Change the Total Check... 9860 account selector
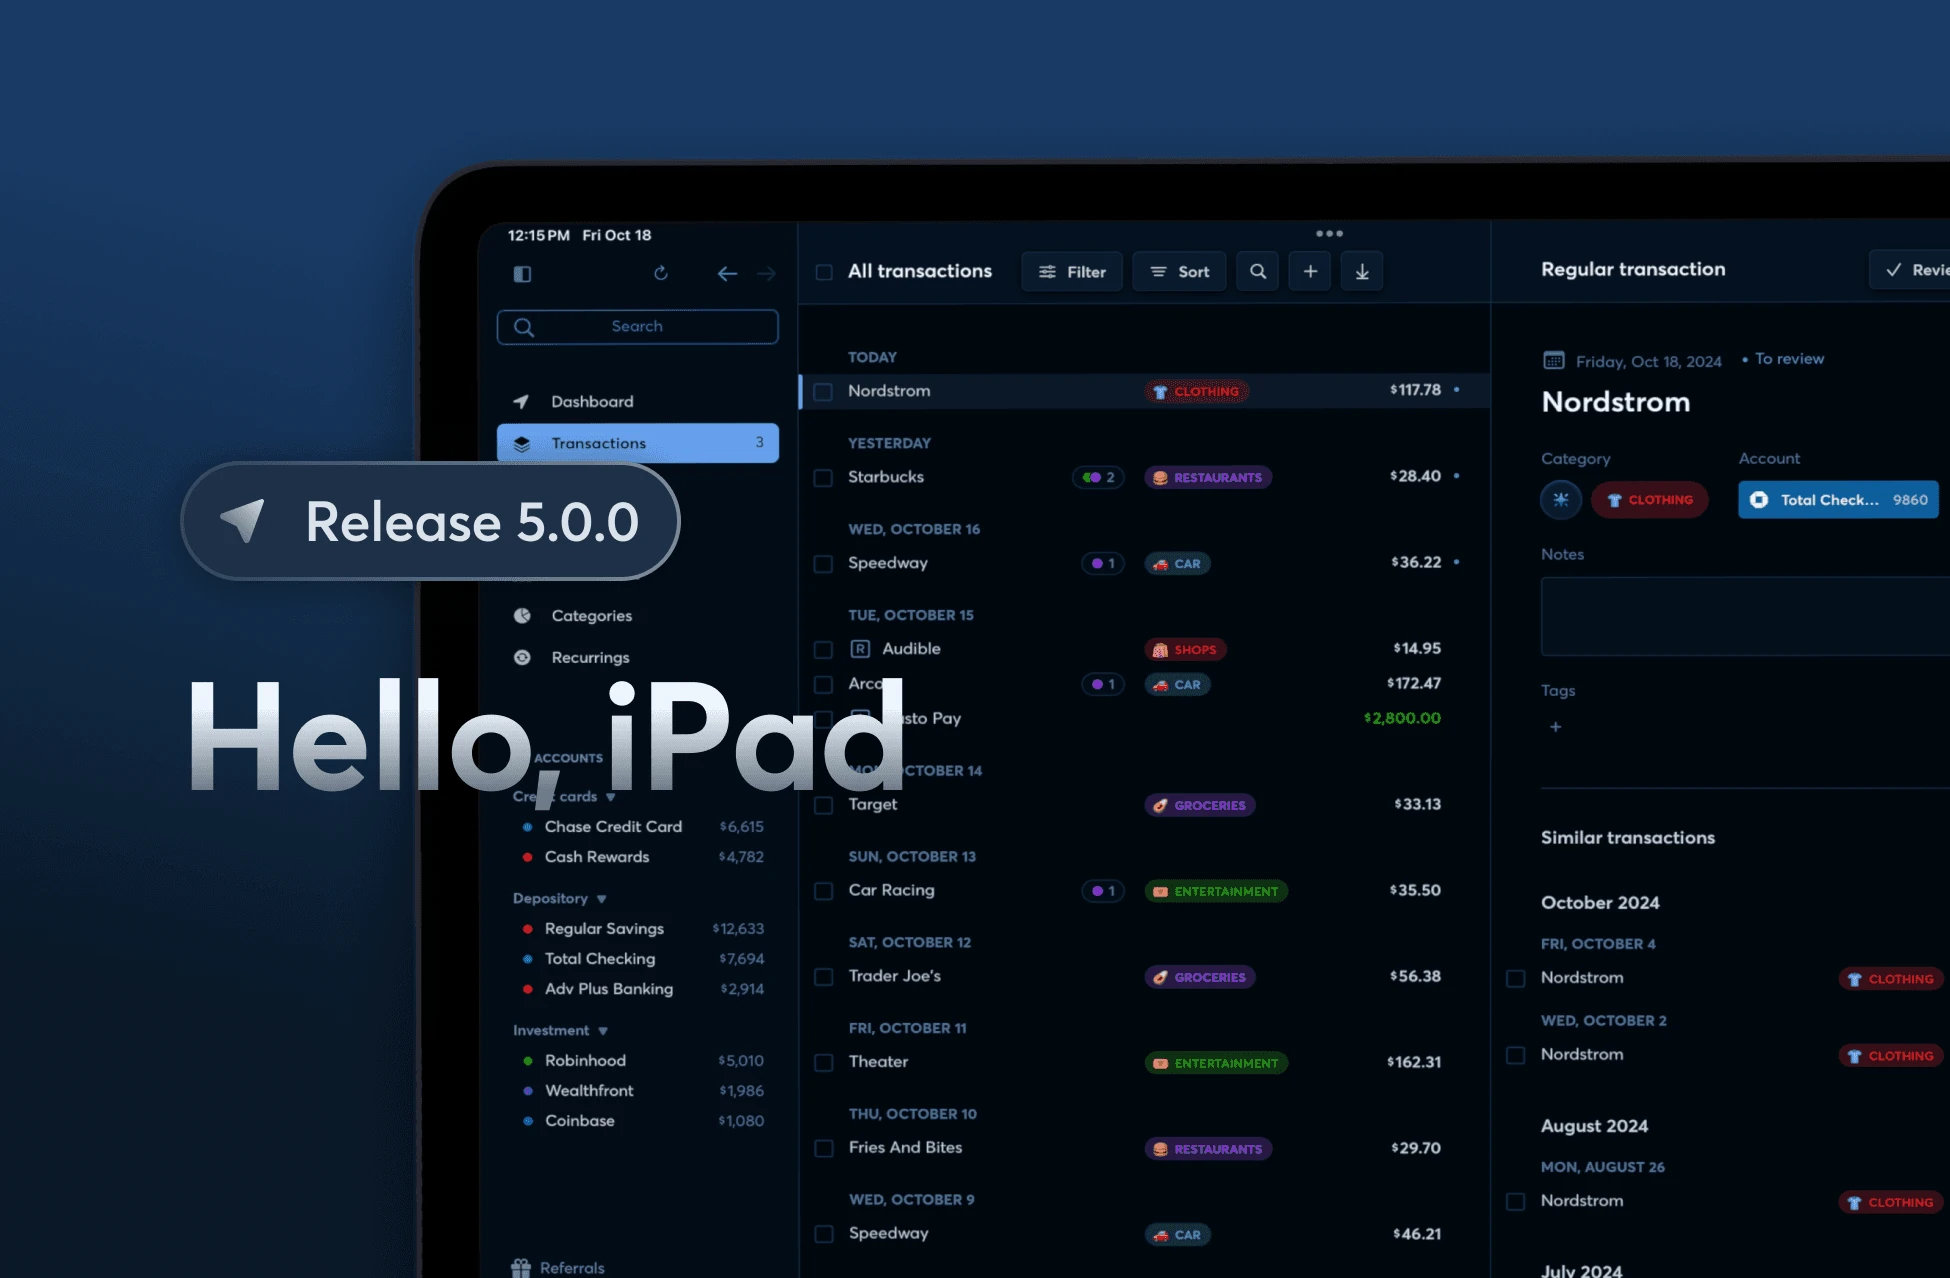Viewport: 1950px width, 1278px height. (1839, 500)
